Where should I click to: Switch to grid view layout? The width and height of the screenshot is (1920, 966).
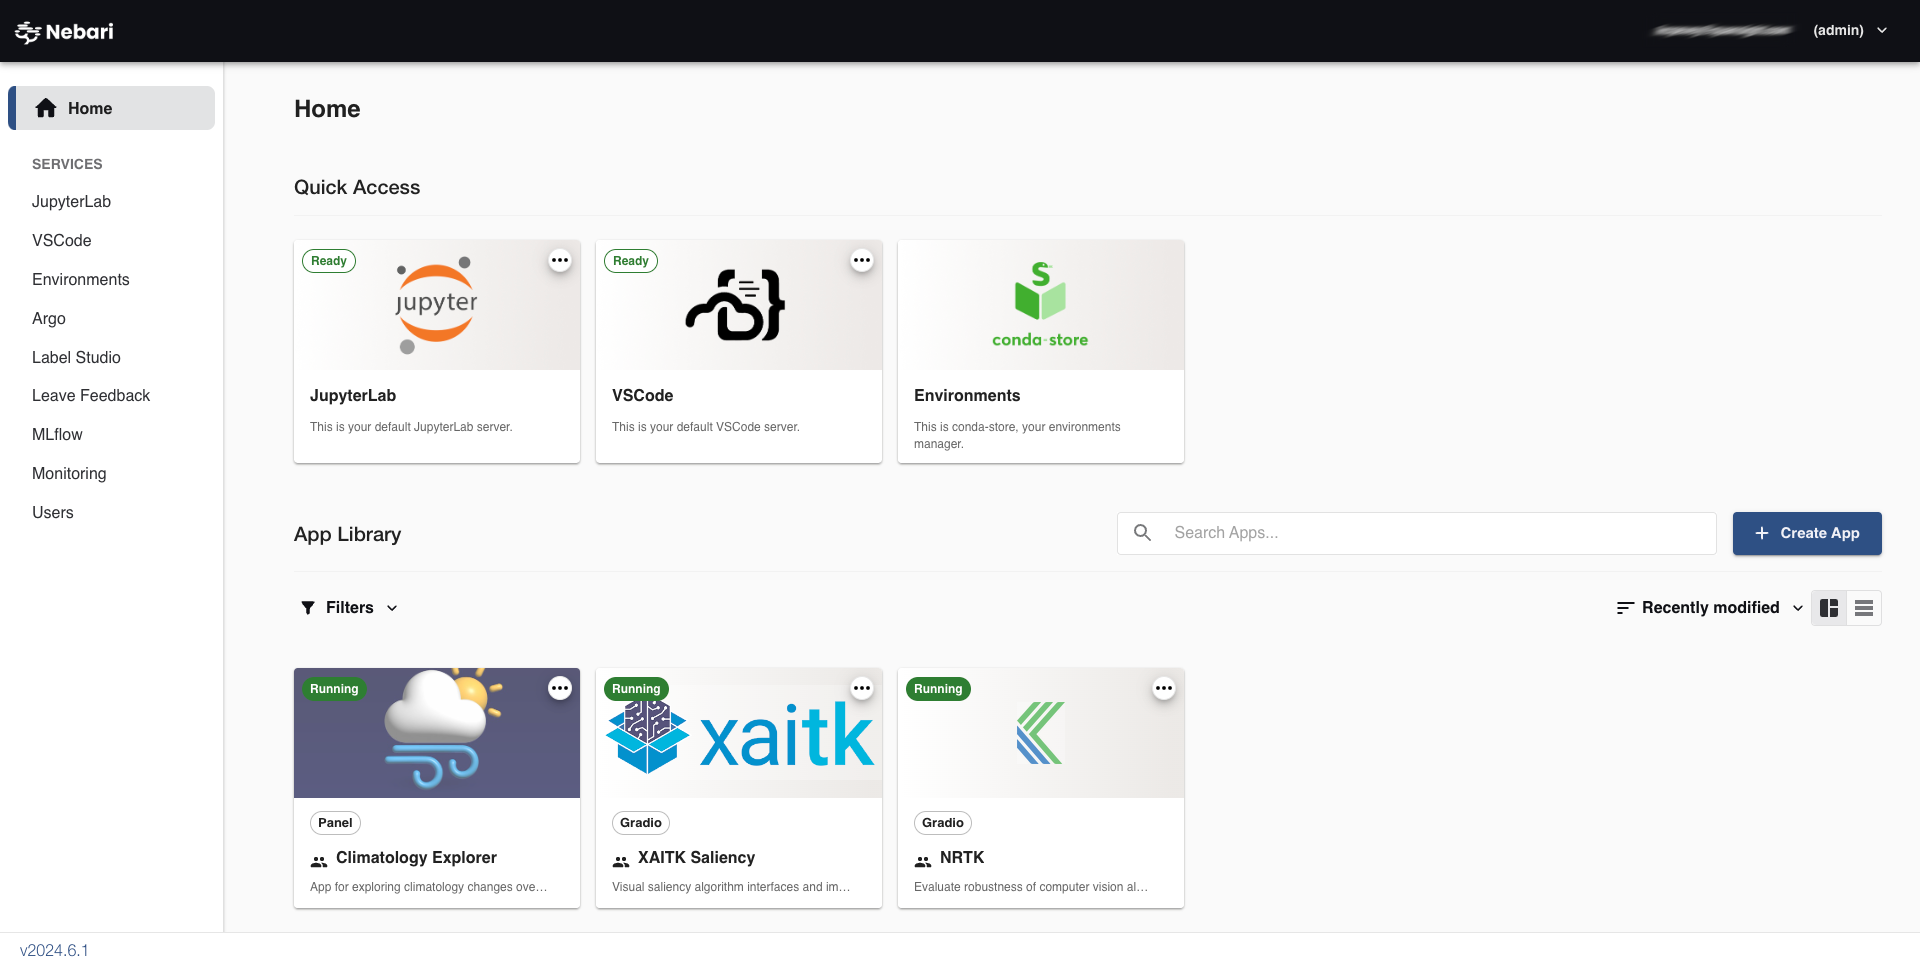1829,607
